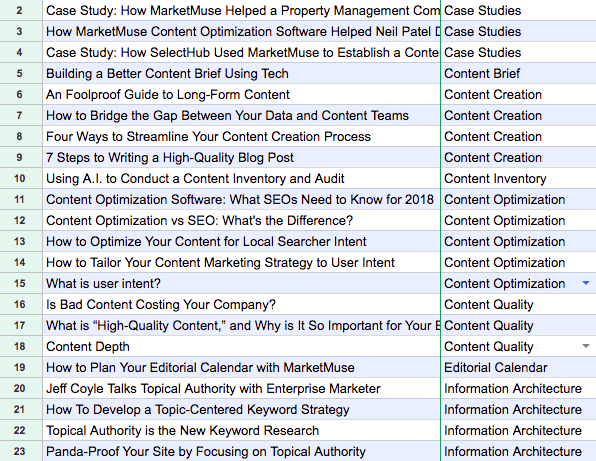Open the dropdown arrow in row 15's category cell
Screen dimensions: 596x461
pyautogui.click(x=586, y=283)
